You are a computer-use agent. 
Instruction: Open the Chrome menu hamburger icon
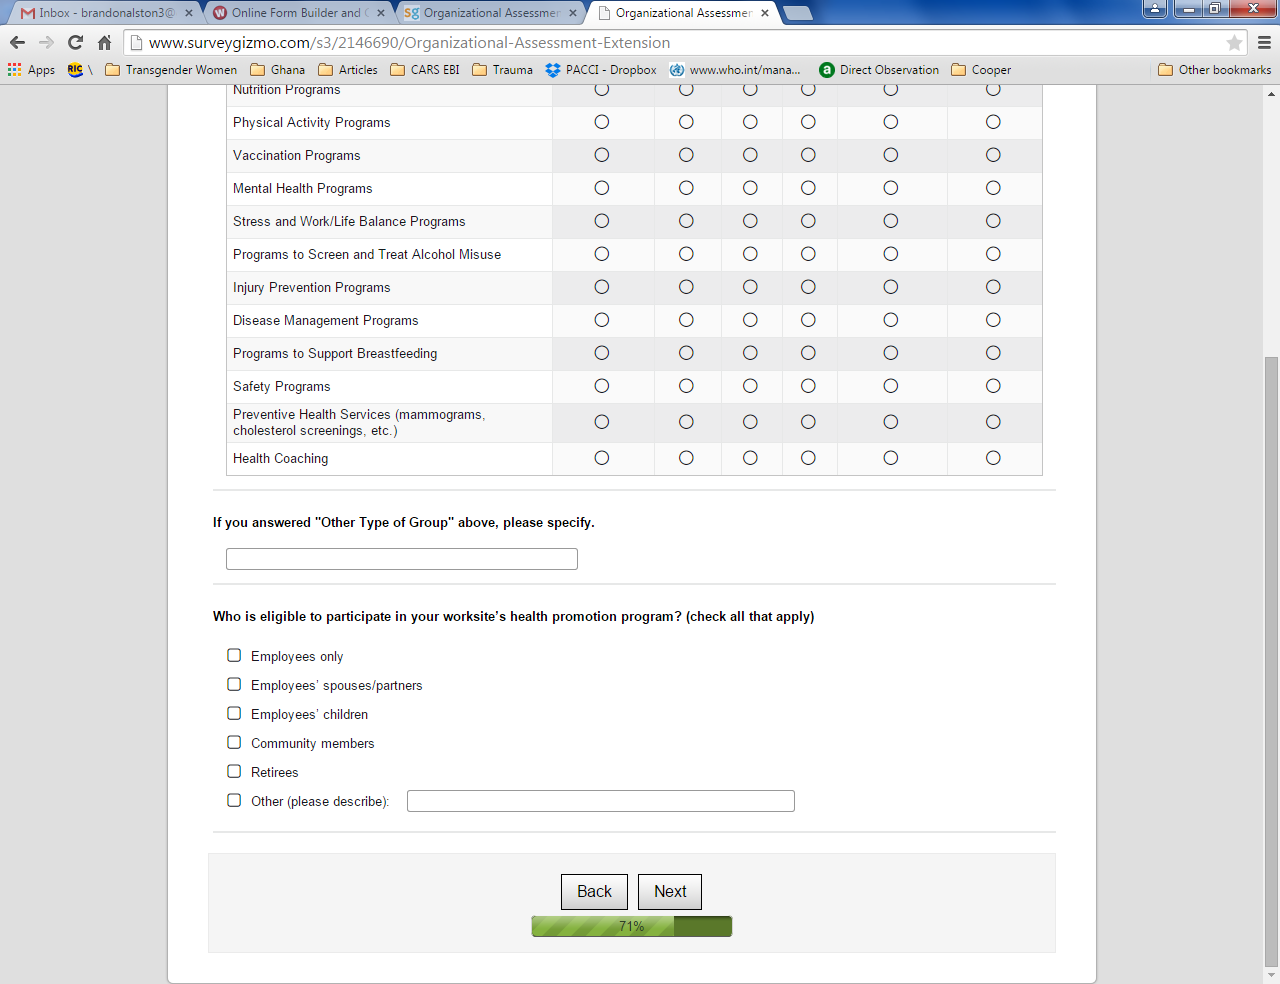(x=1264, y=43)
